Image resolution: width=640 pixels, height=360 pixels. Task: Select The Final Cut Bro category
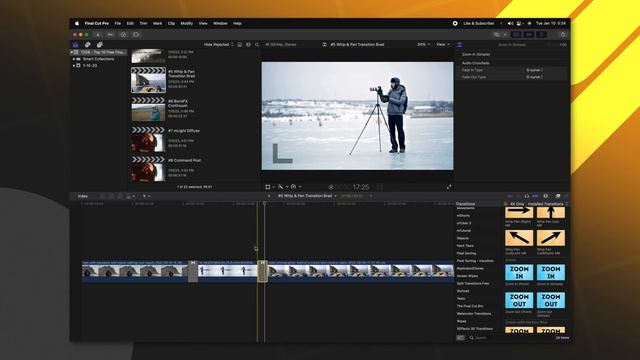470,306
